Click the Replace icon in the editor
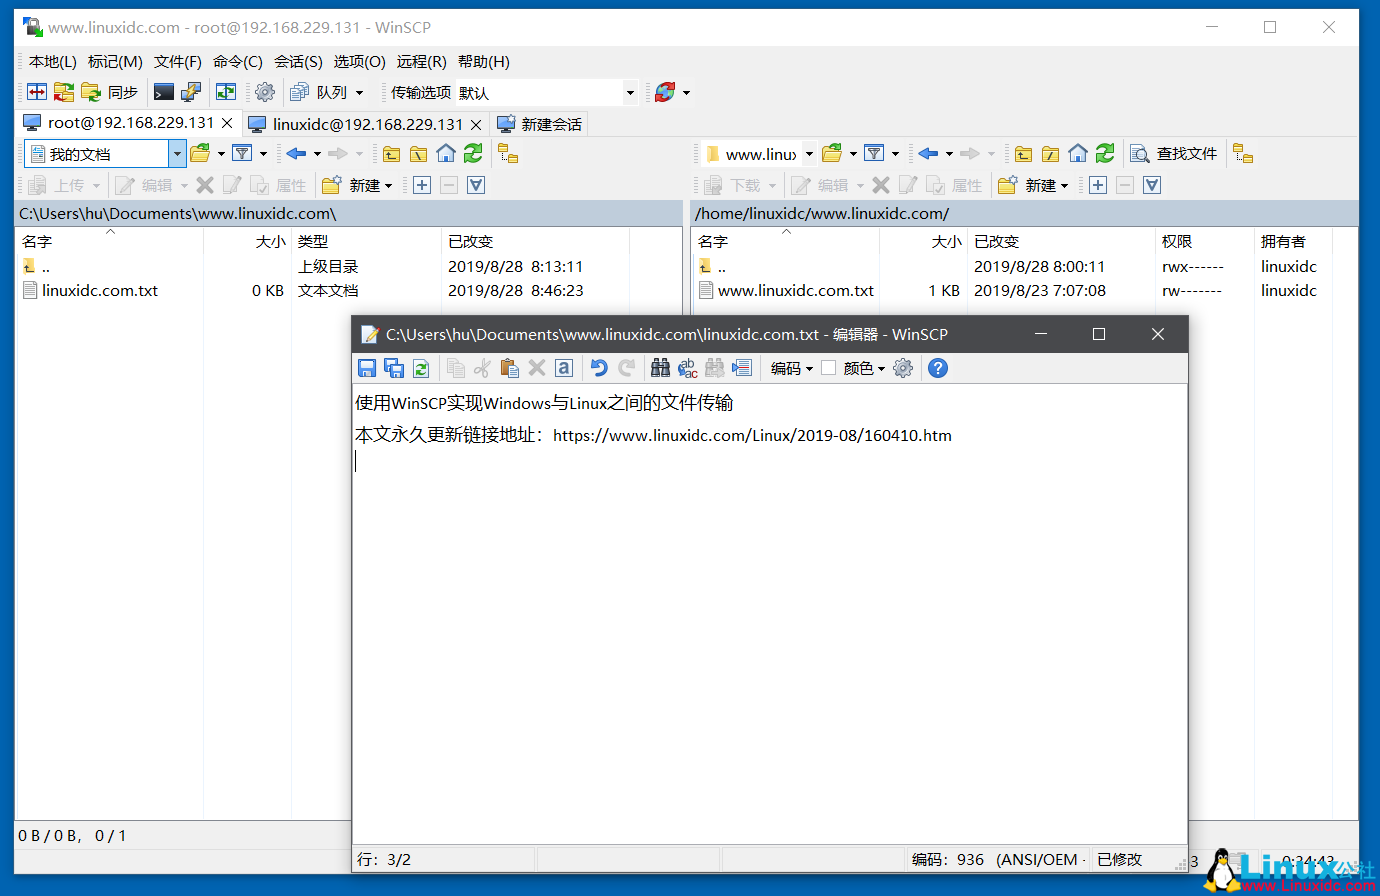The image size is (1380, 896). [687, 368]
